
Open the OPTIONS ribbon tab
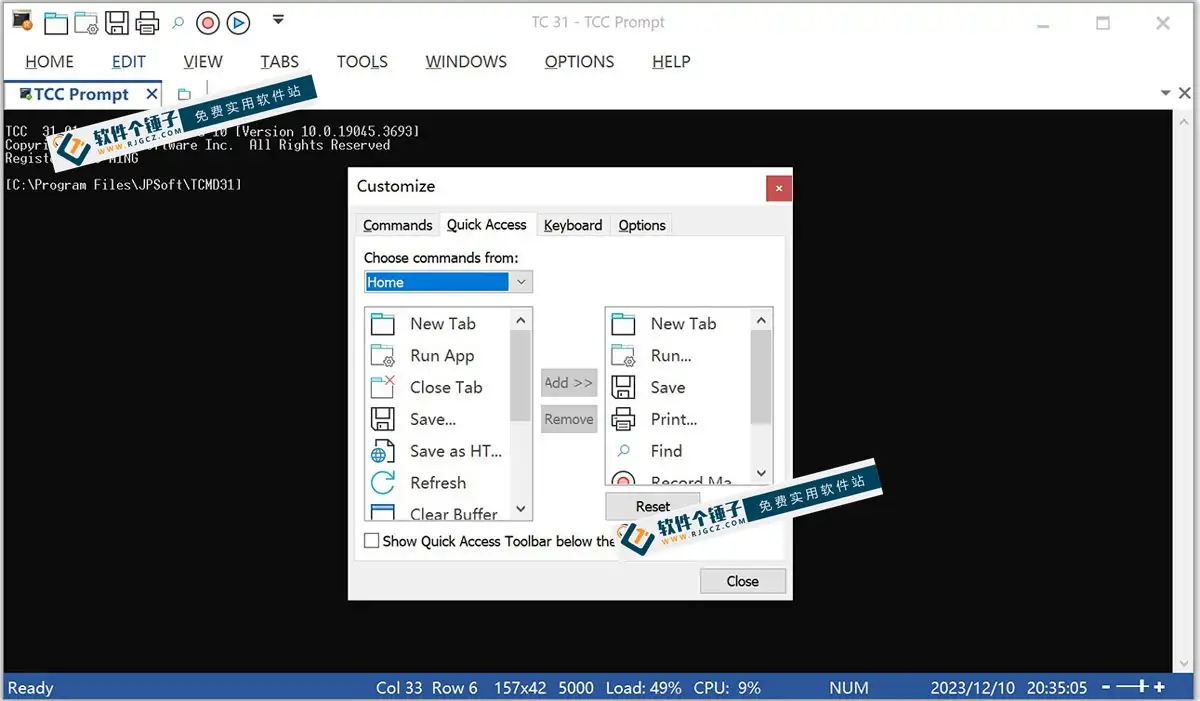point(579,62)
